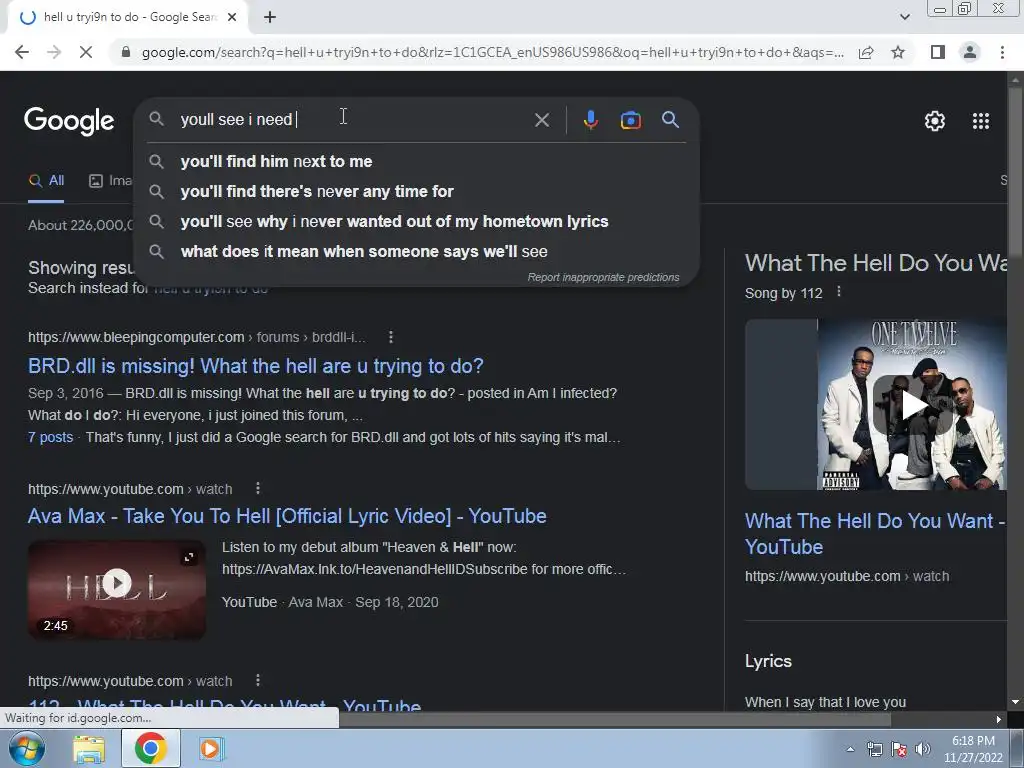The height and width of the screenshot is (768, 1024).
Task: Play the 112 song video thumbnail
Action: click(911, 405)
